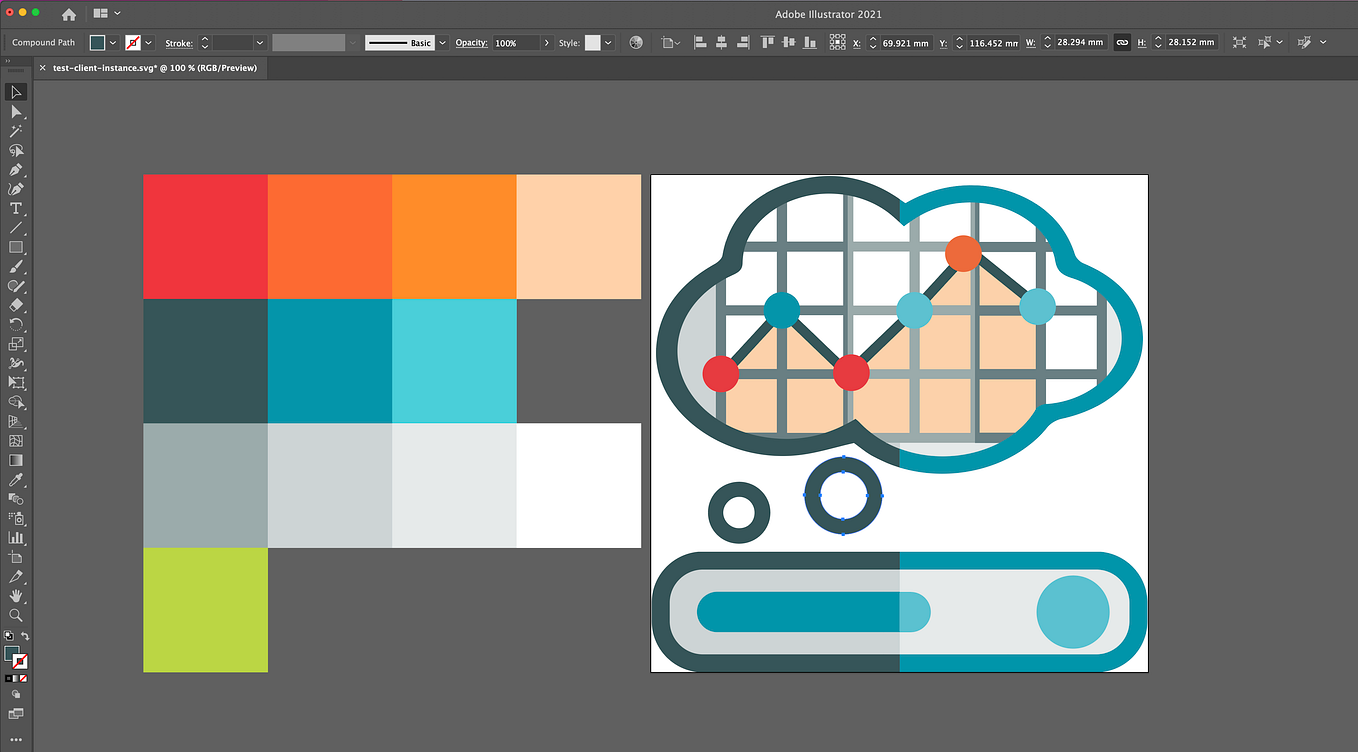The height and width of the screenshot is (752, 1358).
Task: Click the Home button
Action: point(69,14)
